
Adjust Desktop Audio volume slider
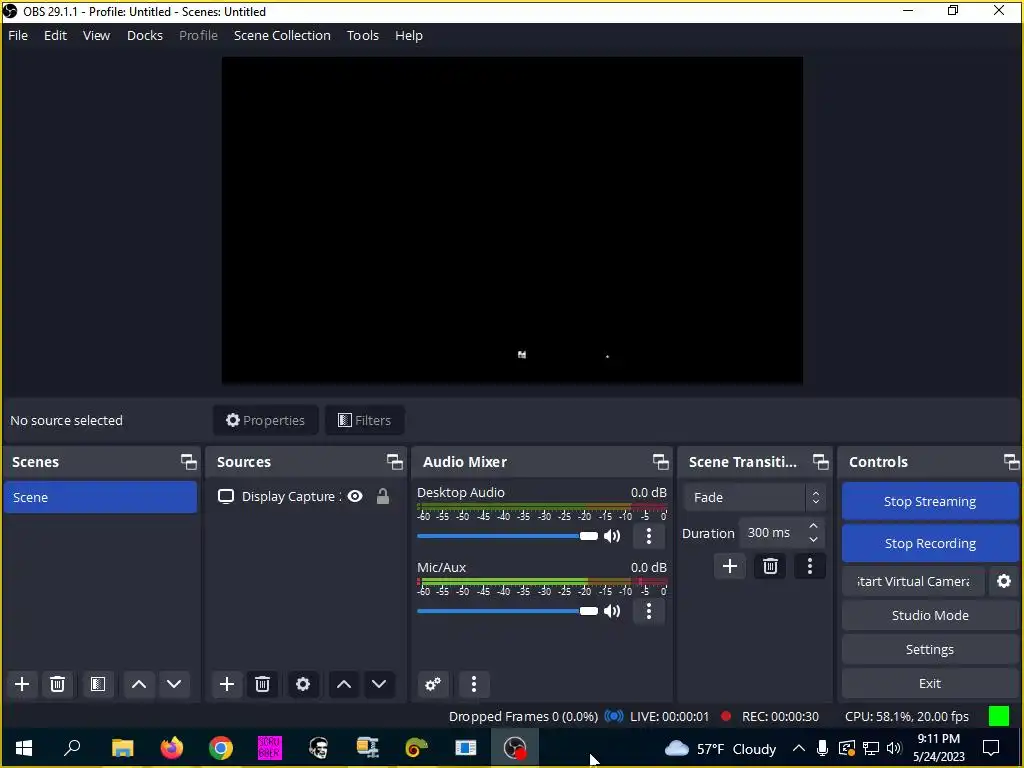(x=507, y=536)
